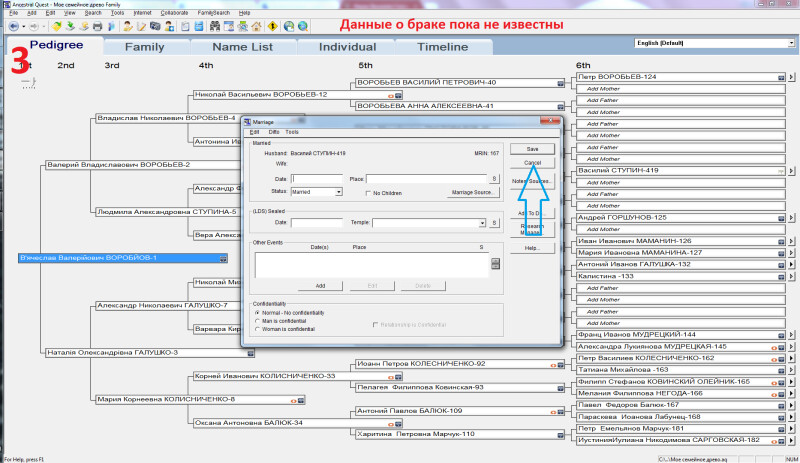Viewport: 800px width, 463px height.
Task: Click the Add person toolbar icon
Action: point(169,26)
